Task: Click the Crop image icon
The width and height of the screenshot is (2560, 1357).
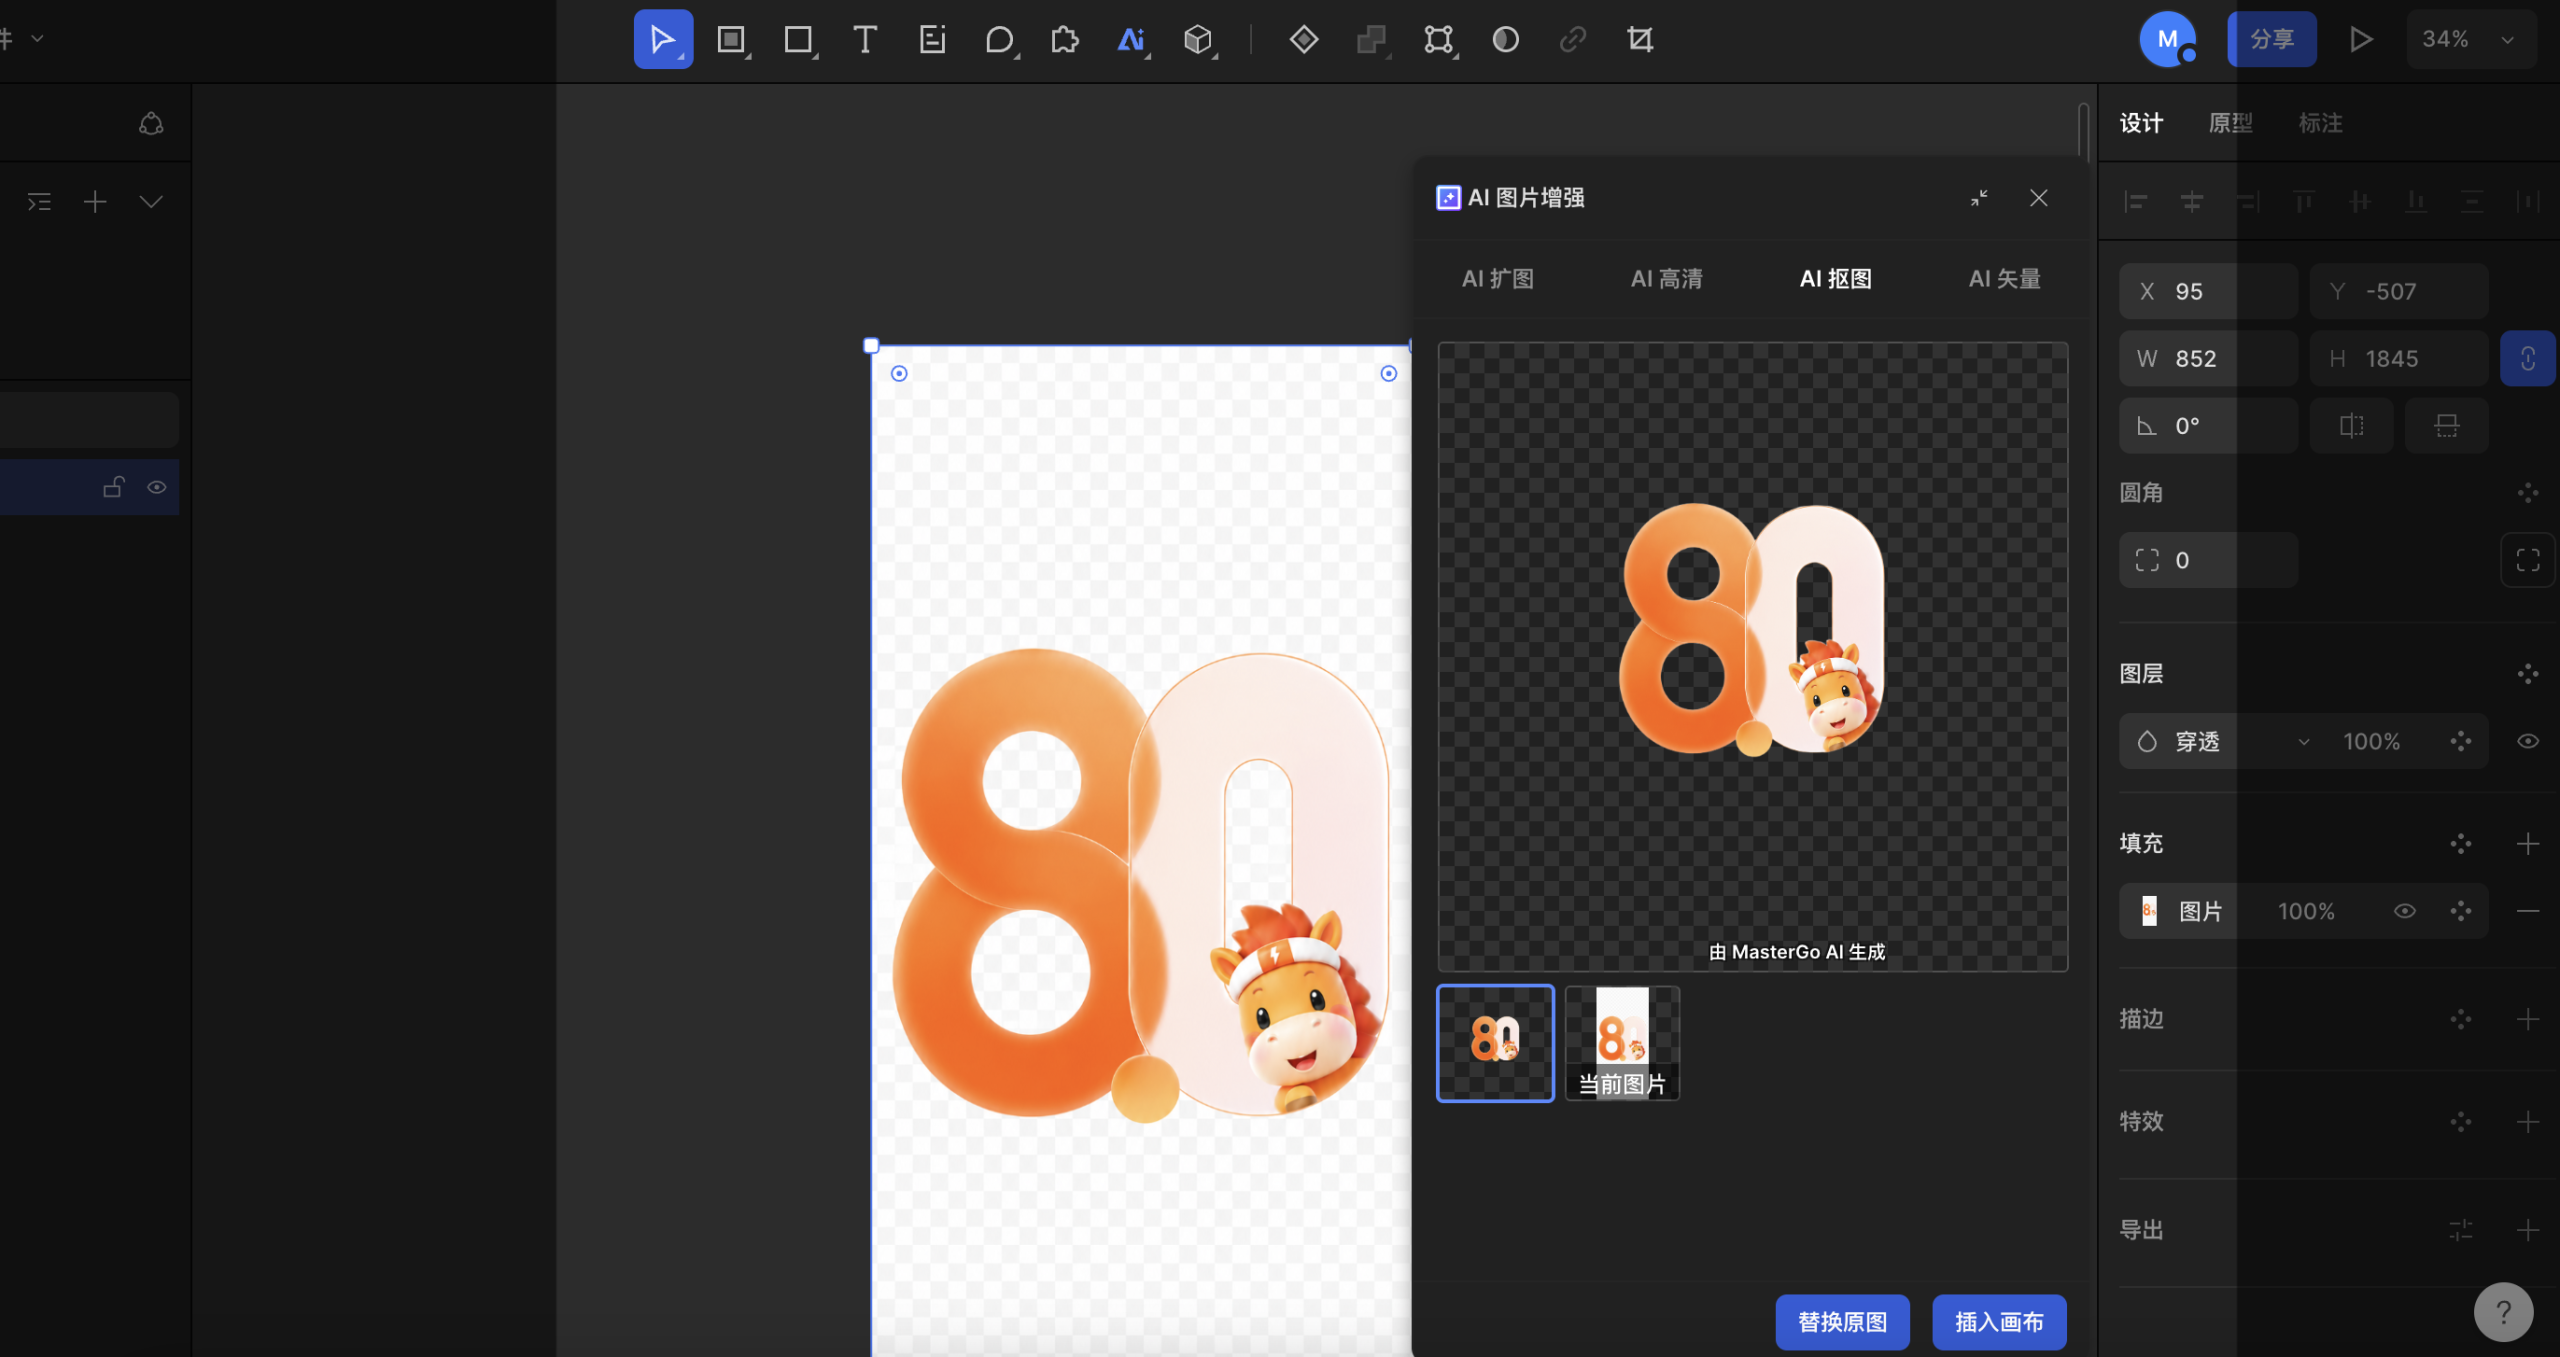Action: 1639,39
